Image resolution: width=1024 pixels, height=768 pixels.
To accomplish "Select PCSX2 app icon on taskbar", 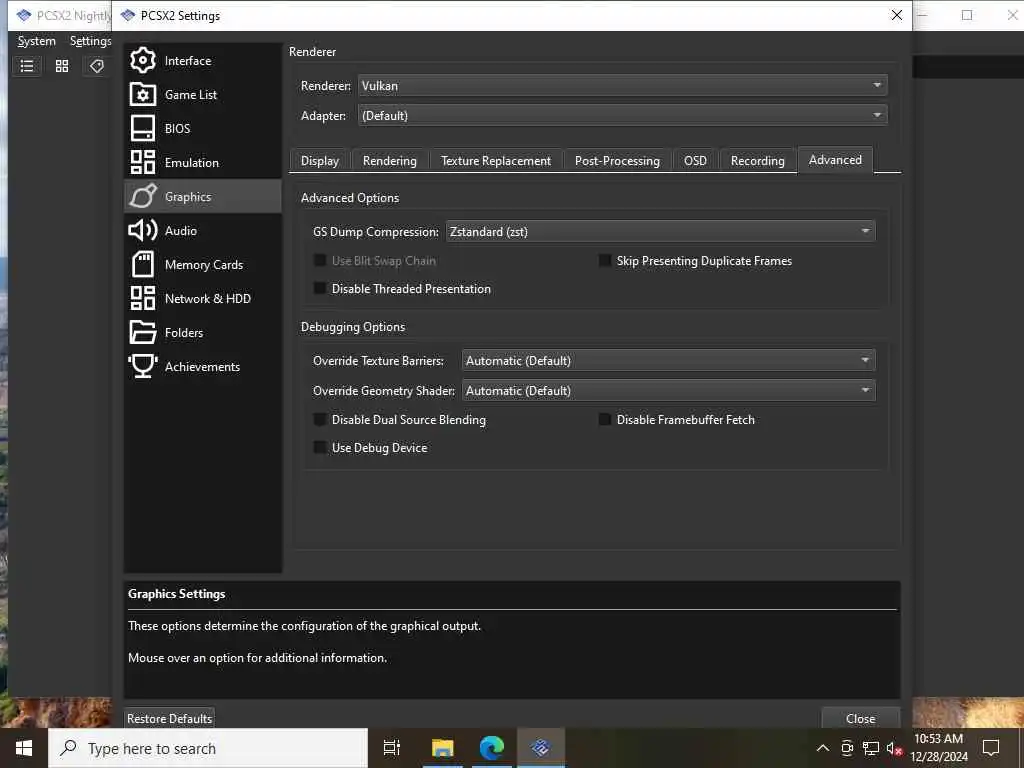I will [541, 748].
